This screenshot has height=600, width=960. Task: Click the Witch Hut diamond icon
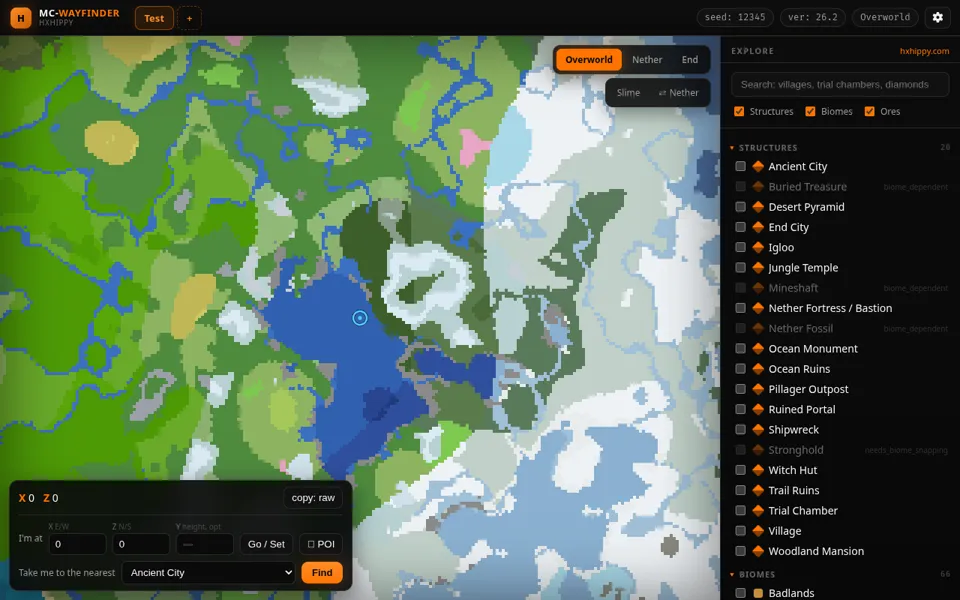pyautogui.click(x=758, y=470)
